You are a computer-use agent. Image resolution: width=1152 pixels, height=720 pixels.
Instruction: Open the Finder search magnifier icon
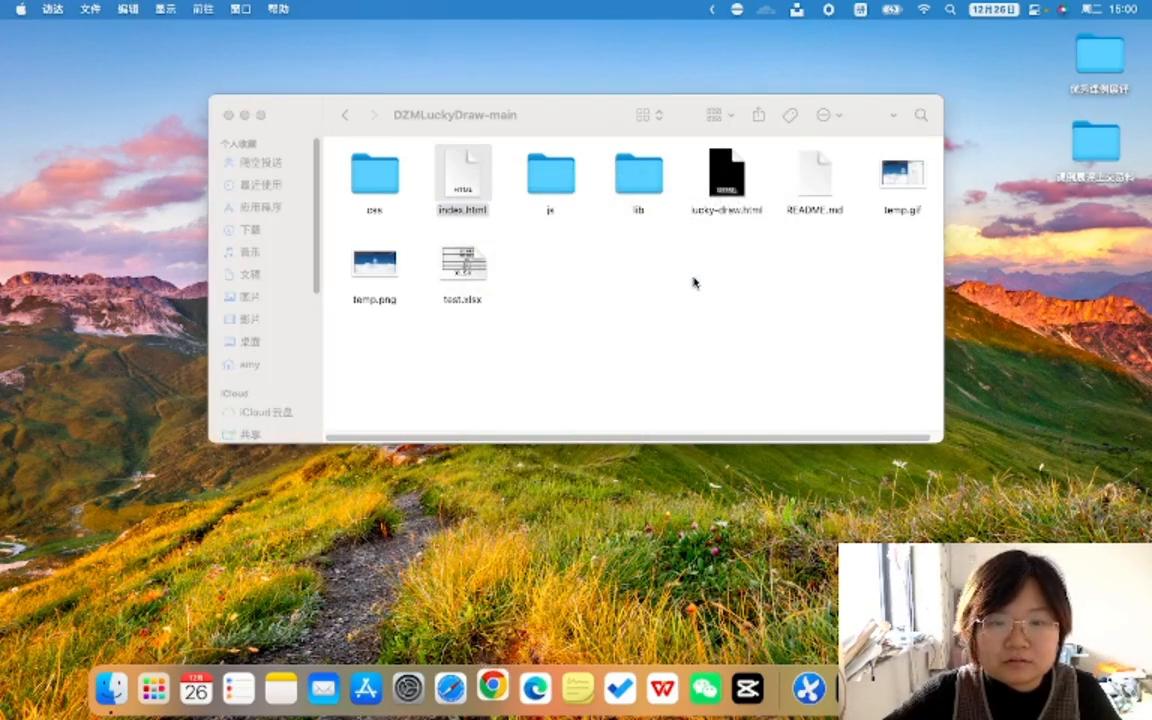pos(921,115)
